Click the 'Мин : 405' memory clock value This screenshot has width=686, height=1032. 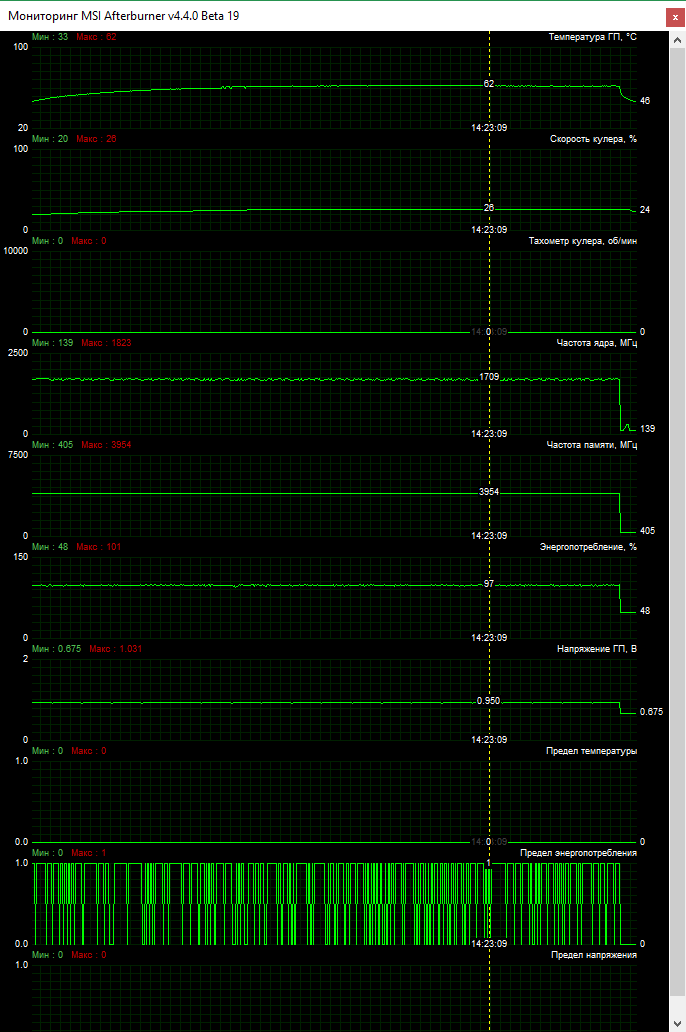pos(53,445)
